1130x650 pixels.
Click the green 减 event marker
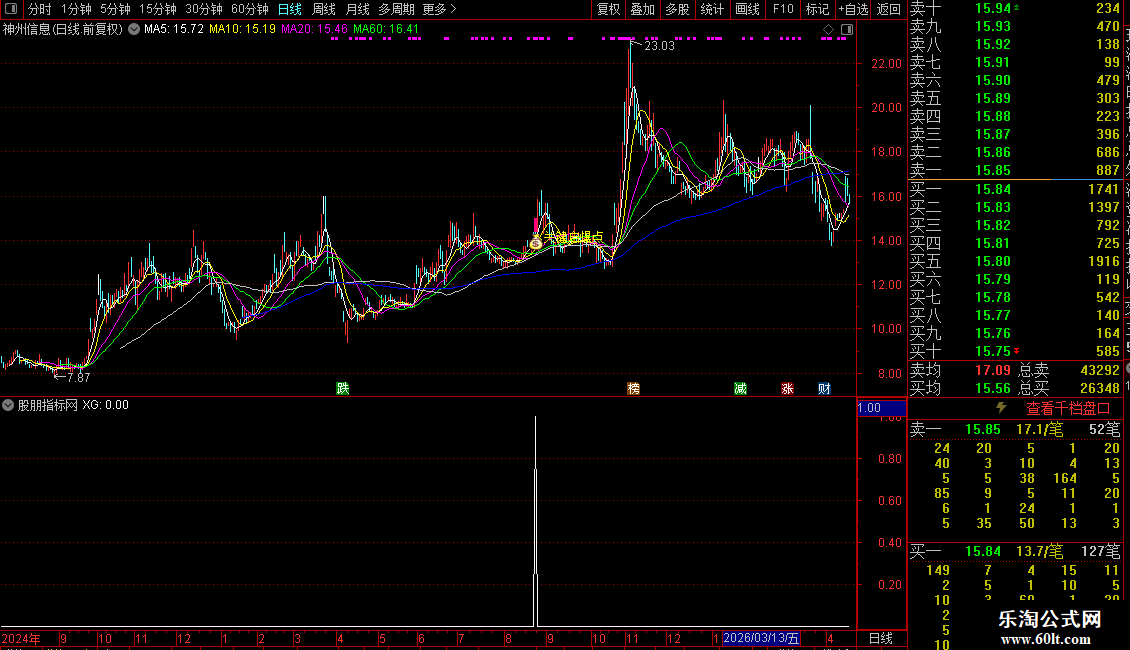click(740, 388)
